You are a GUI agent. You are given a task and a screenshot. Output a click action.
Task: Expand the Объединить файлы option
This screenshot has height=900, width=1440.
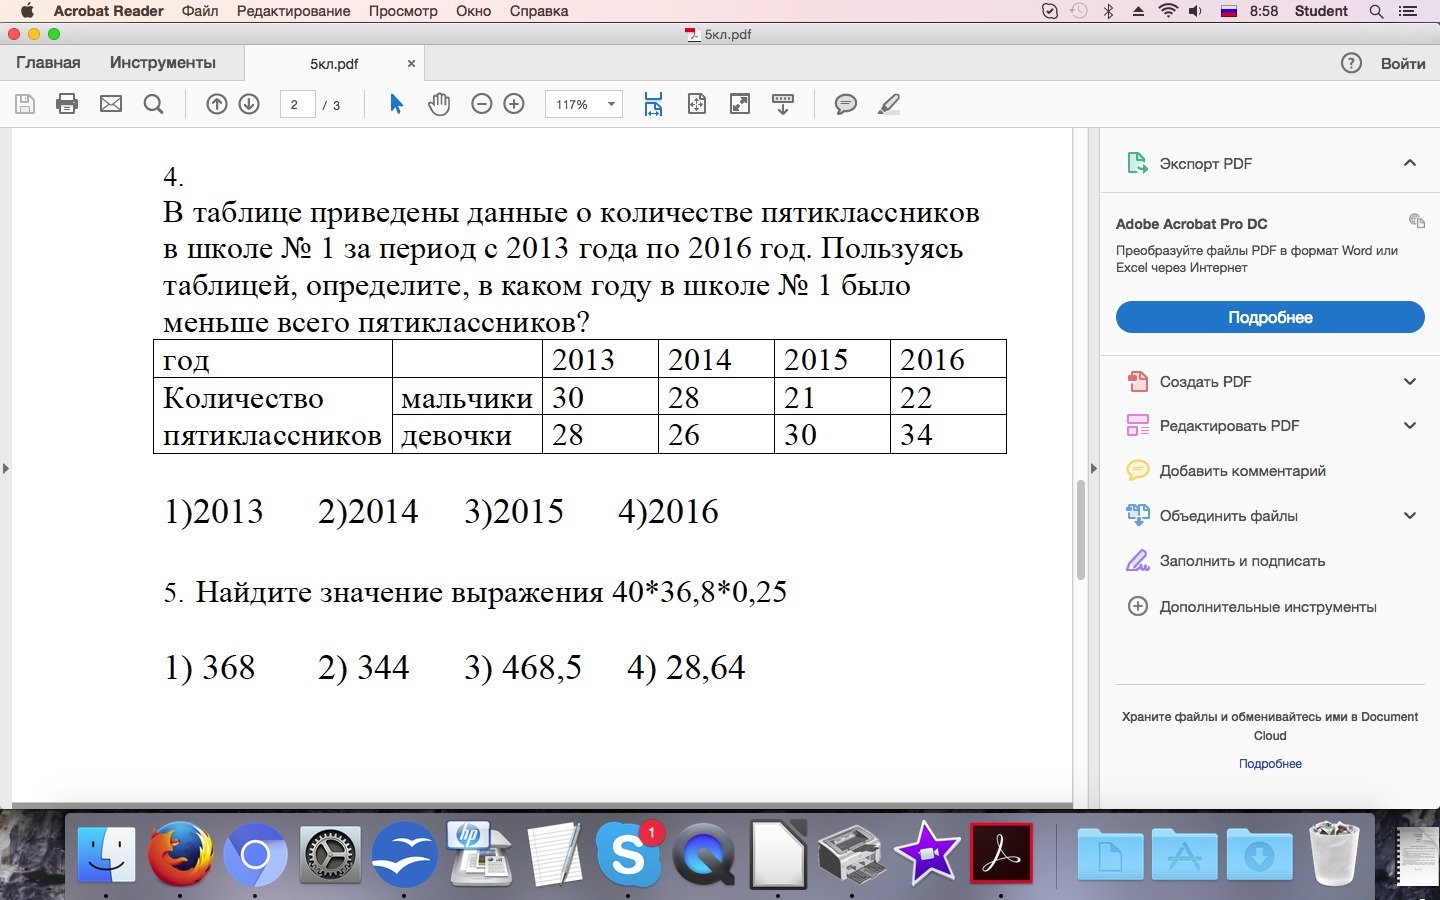(1409, 516)
